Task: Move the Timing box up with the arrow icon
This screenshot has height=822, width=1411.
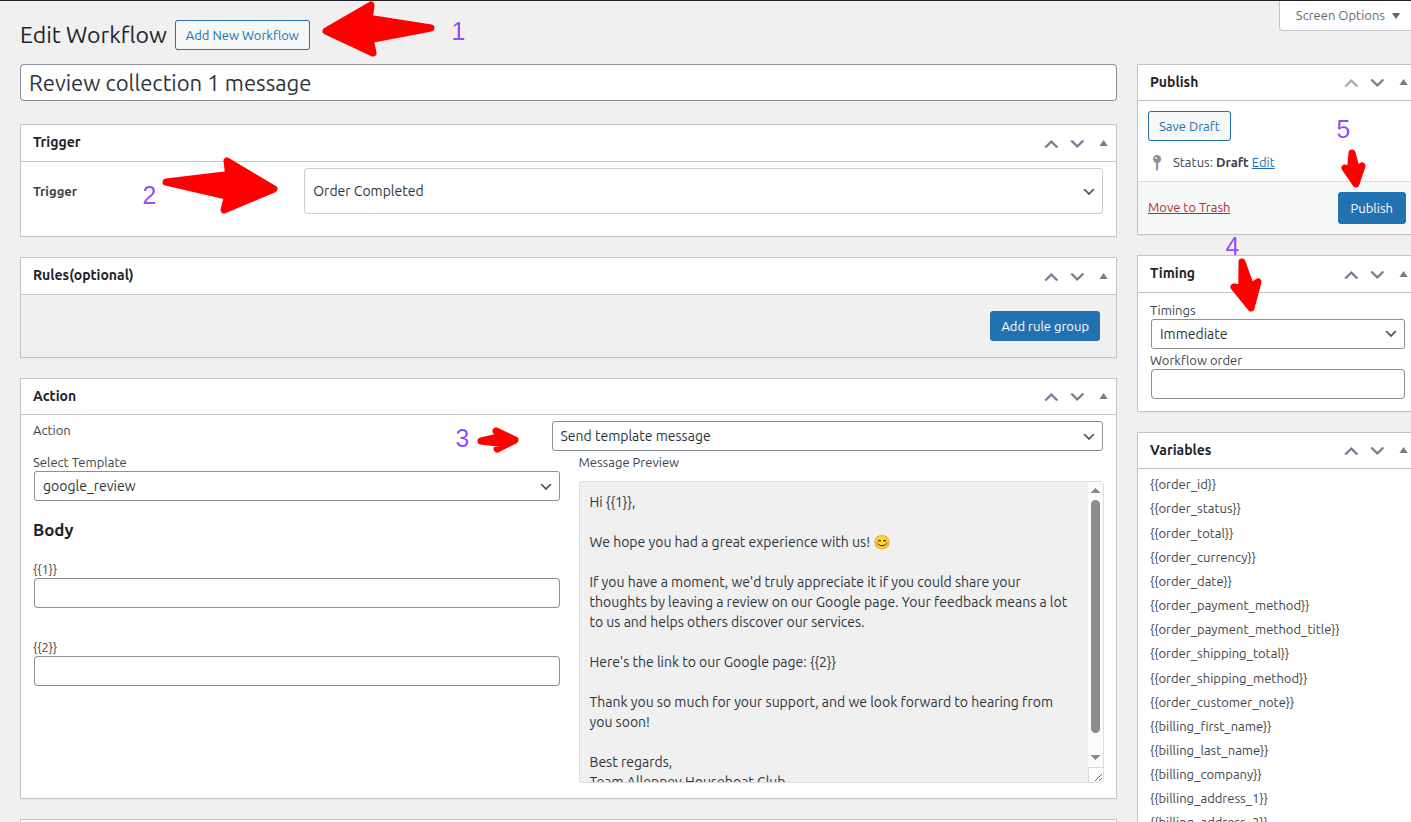Action: 1350,273
